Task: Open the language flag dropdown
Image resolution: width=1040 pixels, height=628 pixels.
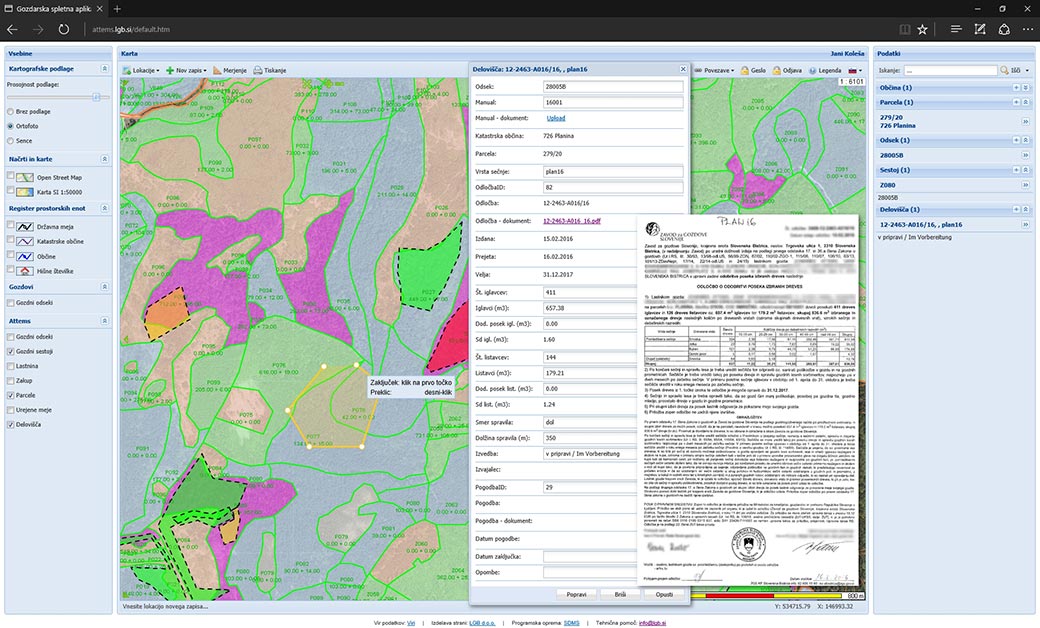Action: pos(855,71)
